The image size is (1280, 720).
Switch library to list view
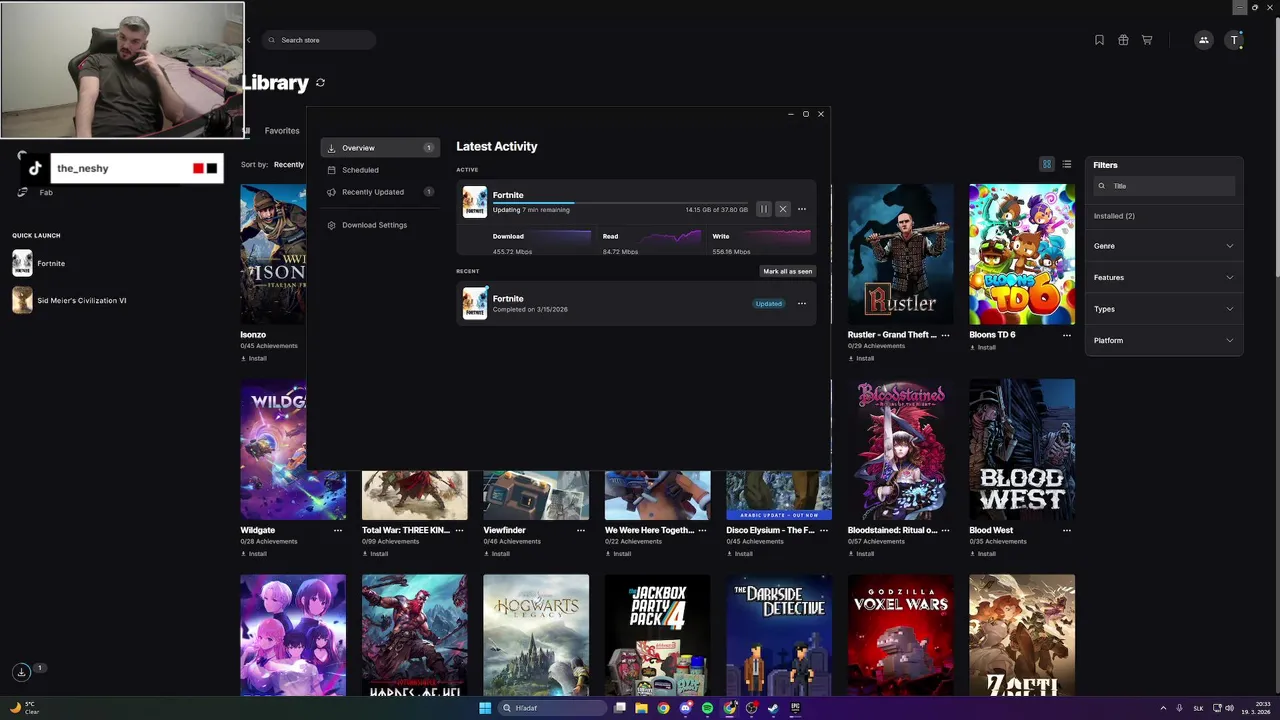point(1067,164)
